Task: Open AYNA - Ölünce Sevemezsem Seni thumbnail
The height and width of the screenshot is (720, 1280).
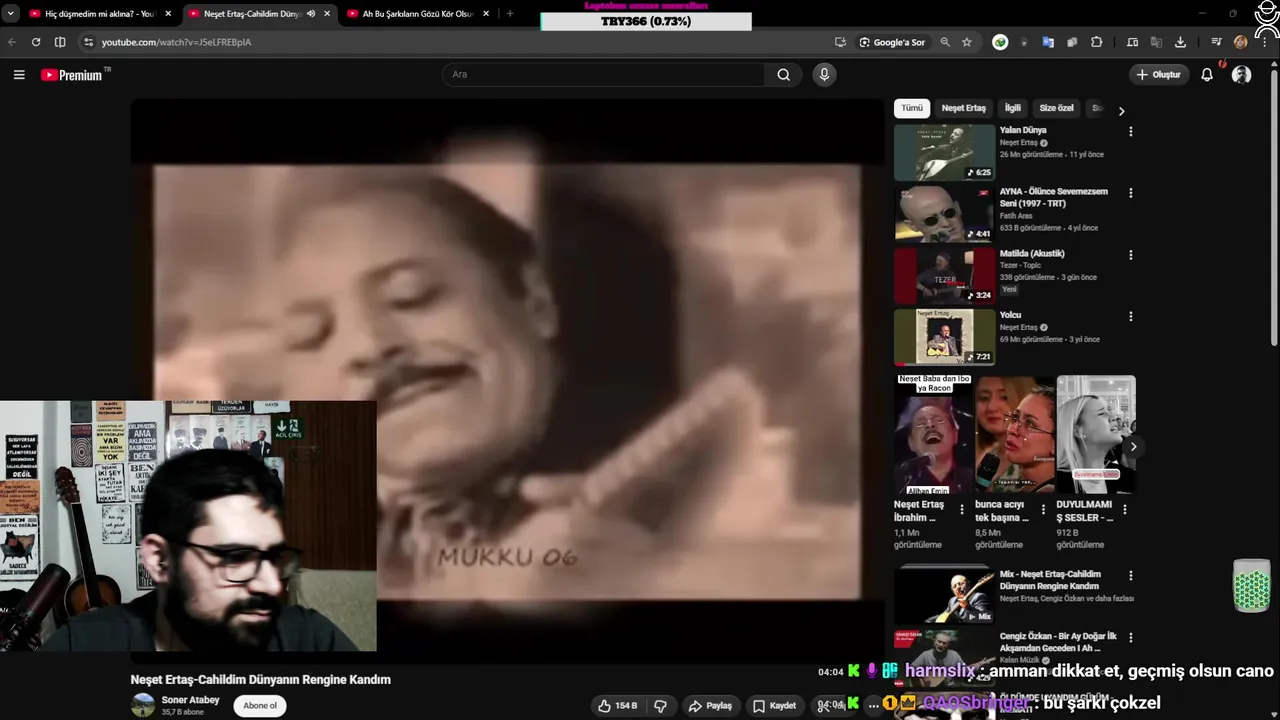Action: click(945, 214)
